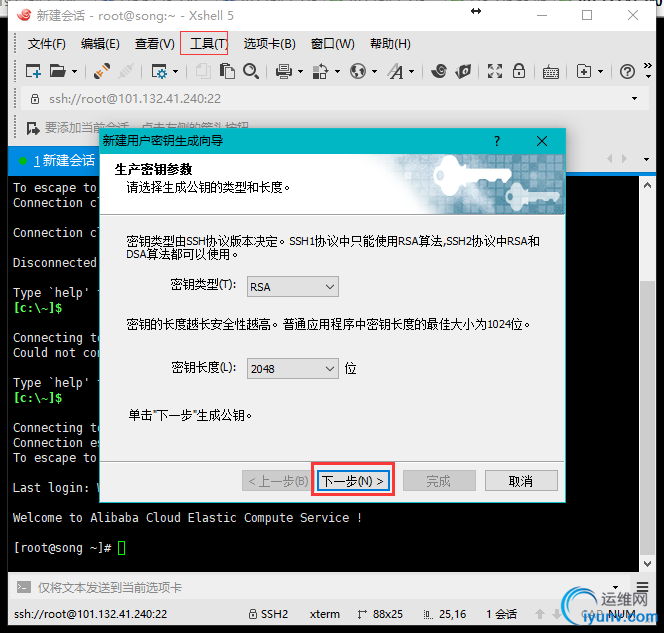This screenshot has width=664, height=633.
Task: Click the Xftp swirl icon in toolbar
Action: [439, 71]
